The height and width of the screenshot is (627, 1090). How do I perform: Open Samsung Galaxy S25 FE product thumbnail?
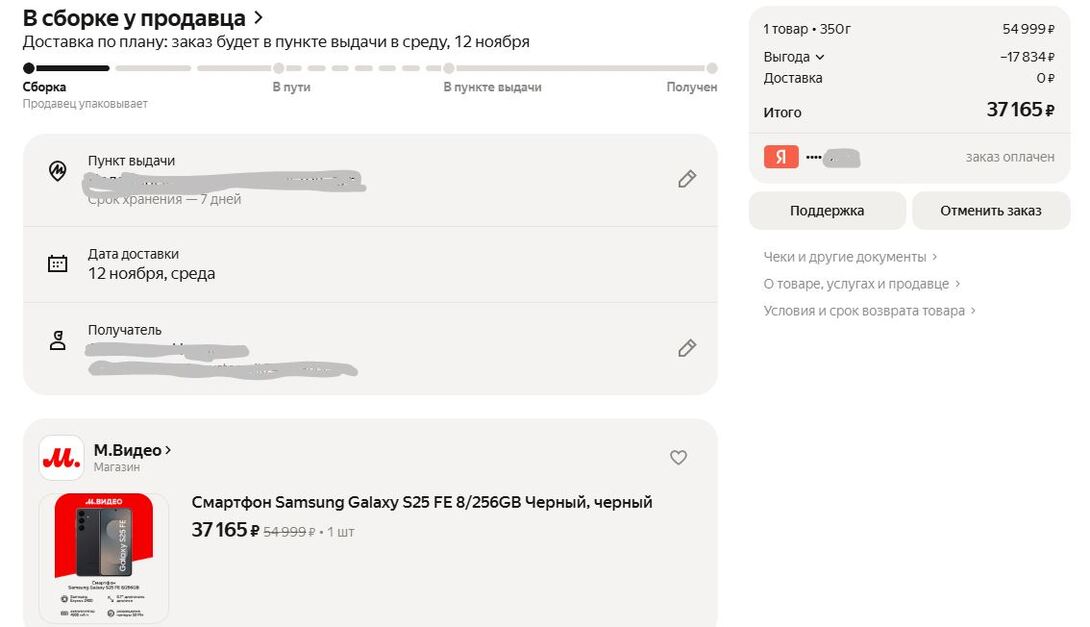point(103,557)
